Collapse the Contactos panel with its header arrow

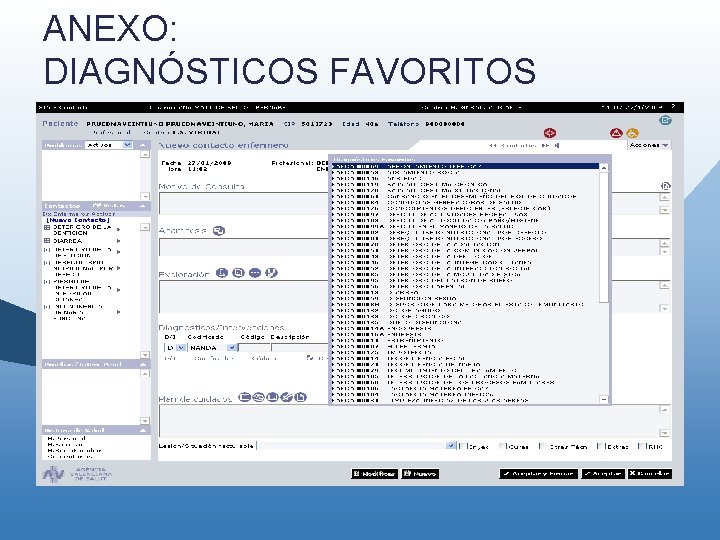[x=143, y=206]
